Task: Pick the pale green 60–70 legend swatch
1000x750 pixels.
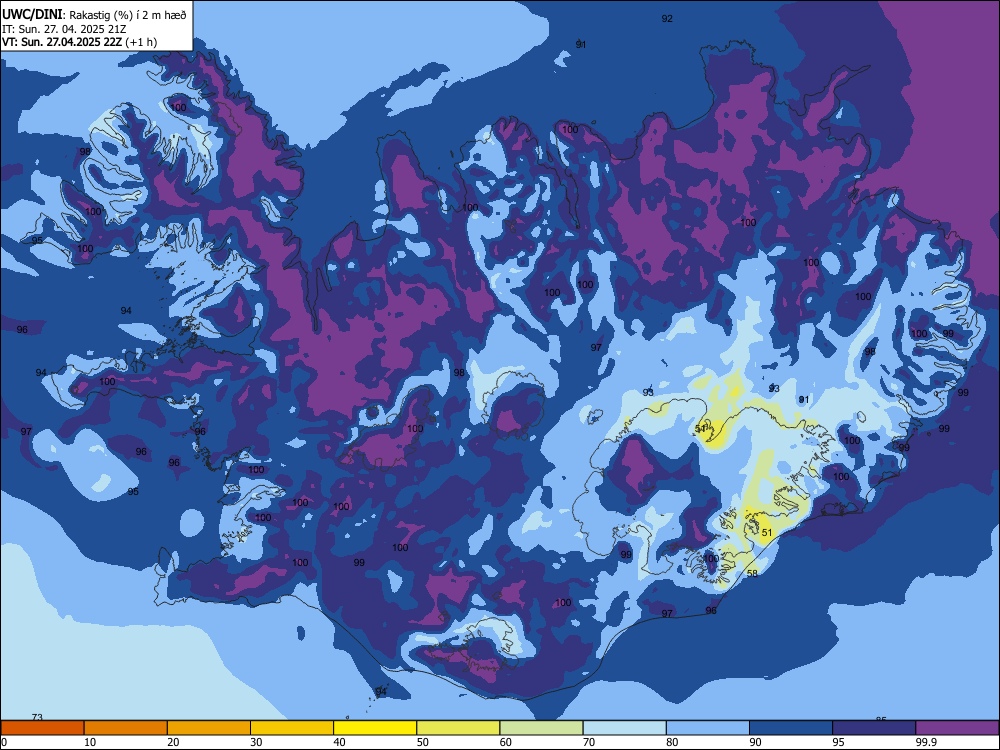Action: (541, 728)
